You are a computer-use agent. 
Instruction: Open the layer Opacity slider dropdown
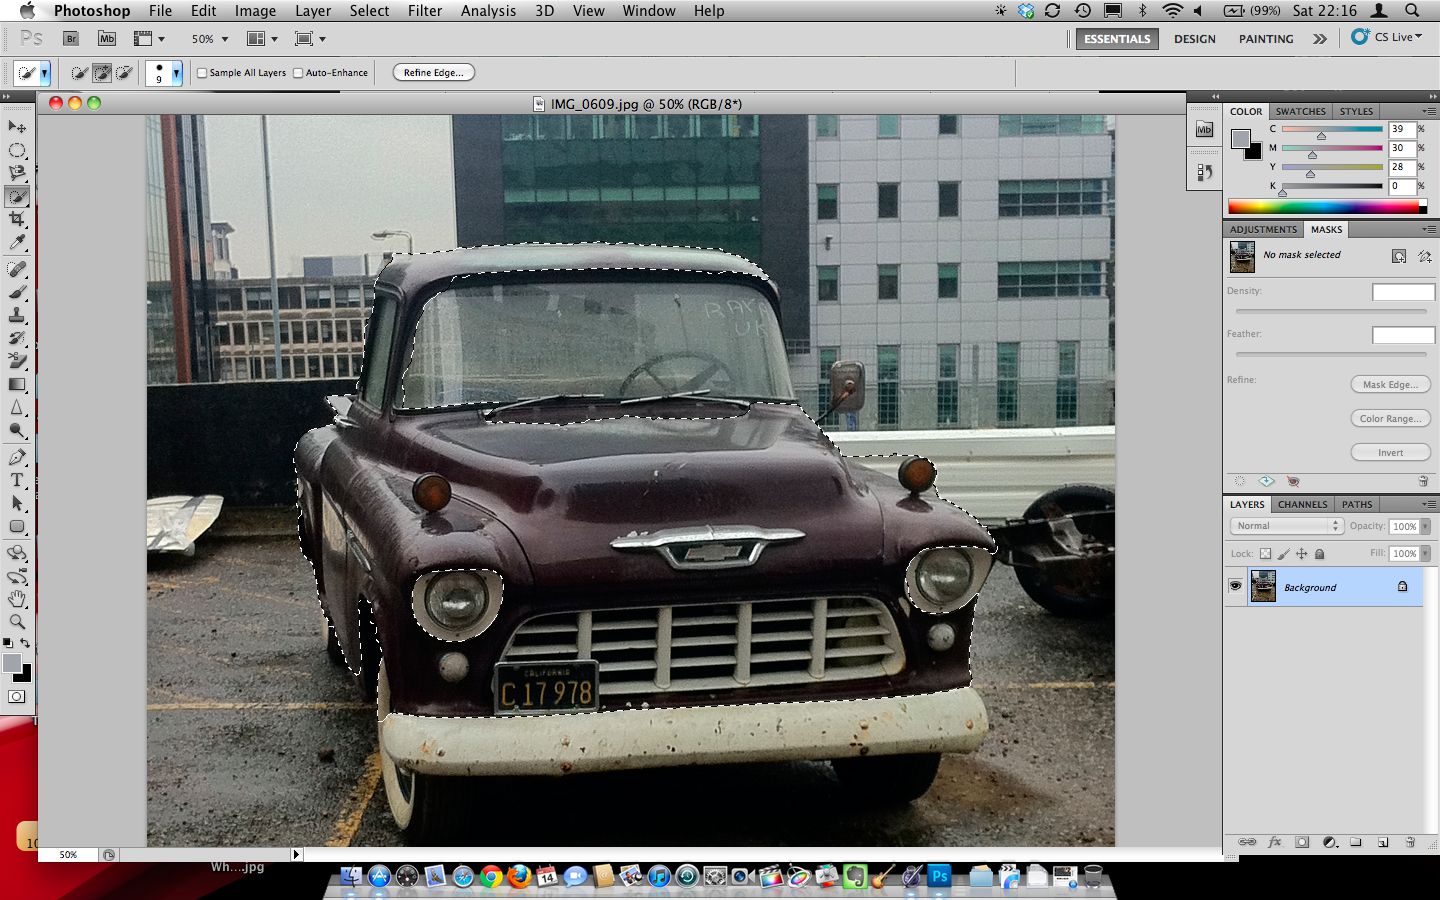click(x=1426, y=526)
